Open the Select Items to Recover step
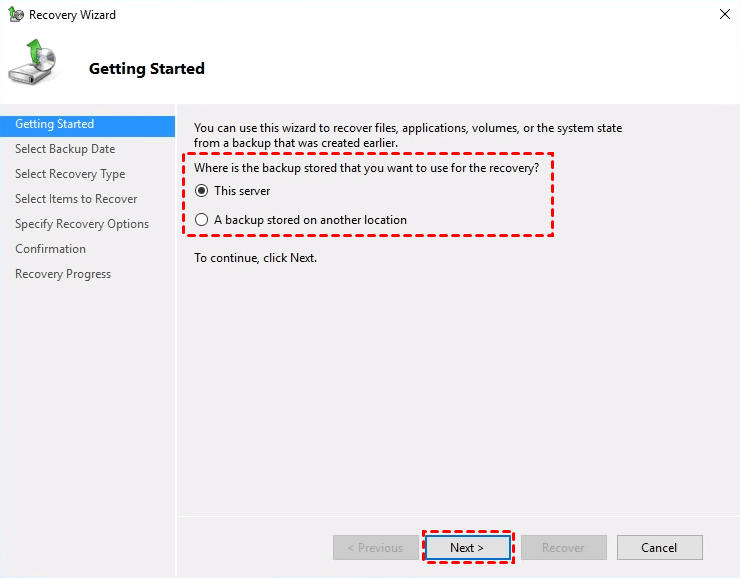Screen dimensions: 740x578 [x=76, y=199]
